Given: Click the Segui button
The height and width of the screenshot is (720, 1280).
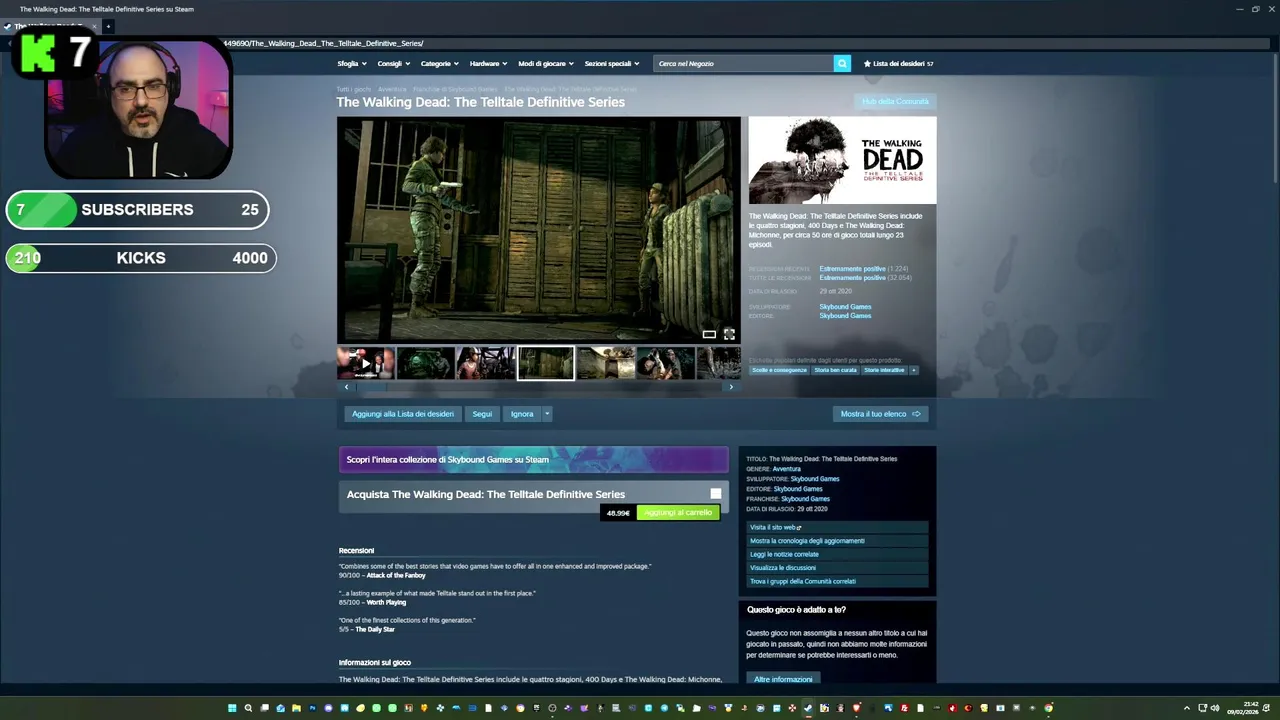Looking at the screenshot, I should tap(482, 414).
